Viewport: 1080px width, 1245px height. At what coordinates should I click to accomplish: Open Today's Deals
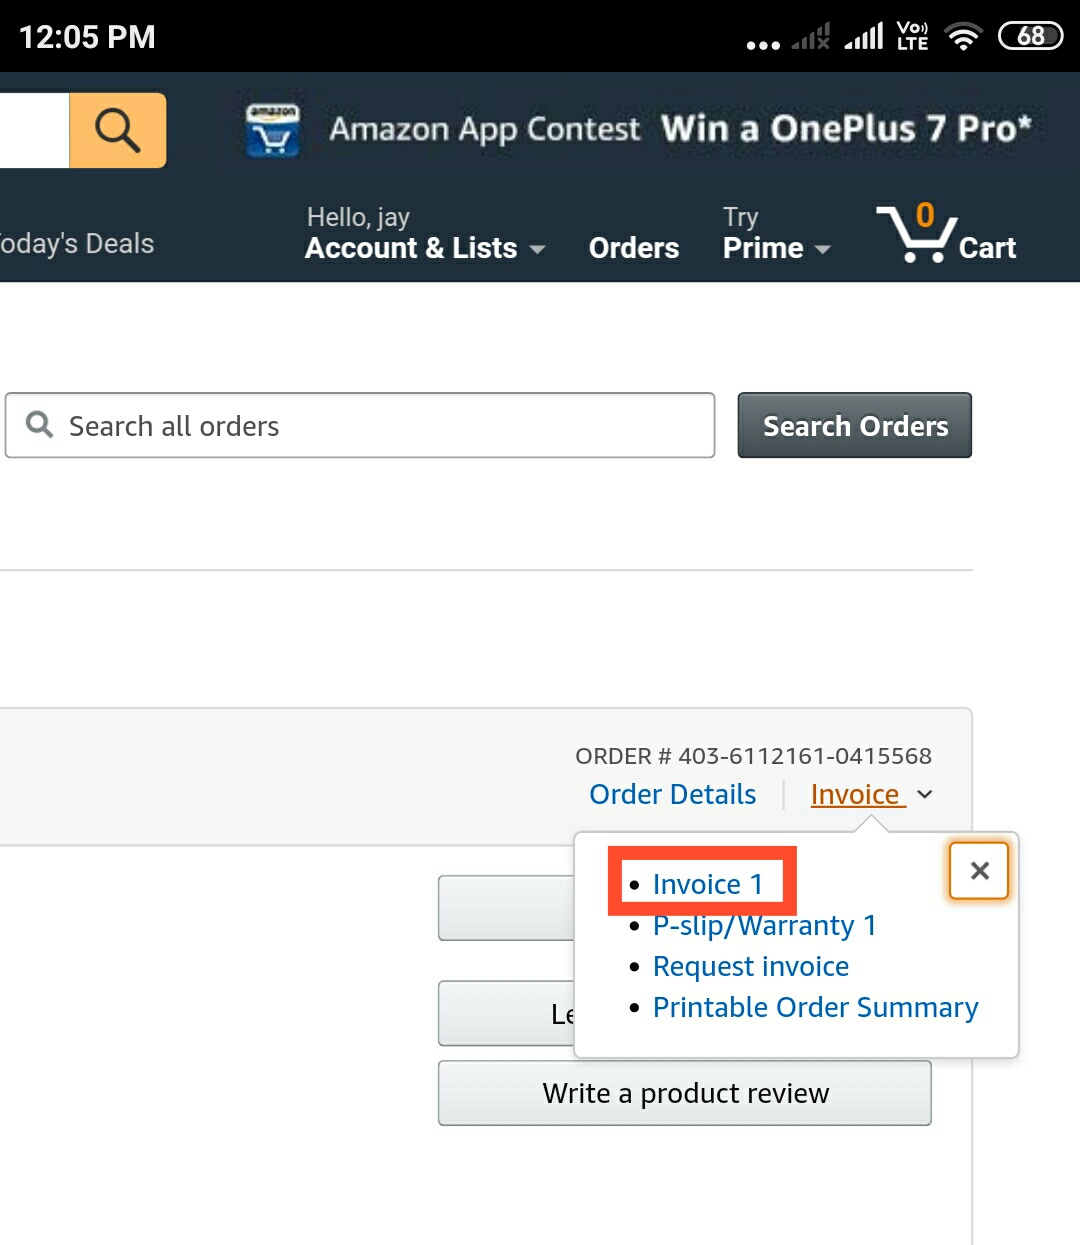pos(76,242)
